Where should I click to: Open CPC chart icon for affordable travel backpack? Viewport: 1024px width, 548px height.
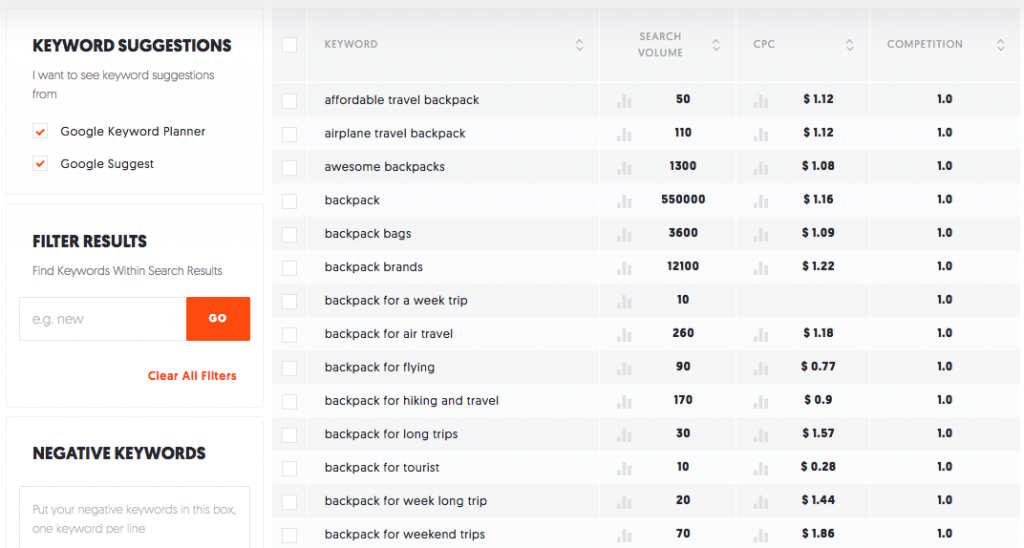pyautogui.click(x=761, y=101)
